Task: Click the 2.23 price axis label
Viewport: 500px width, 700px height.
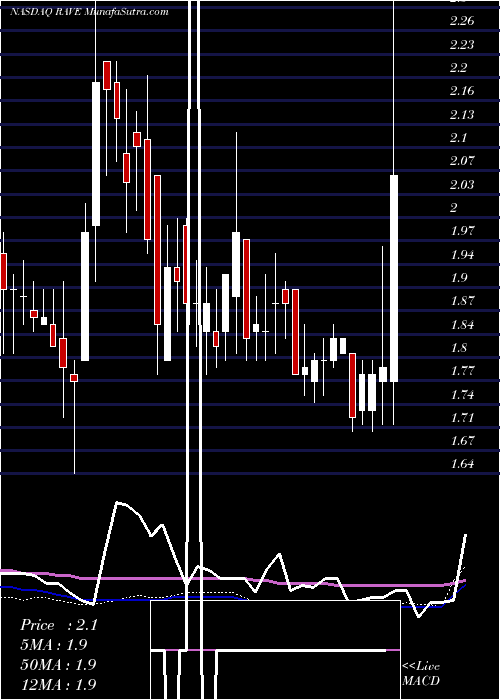Action: [x=462, y=45]
